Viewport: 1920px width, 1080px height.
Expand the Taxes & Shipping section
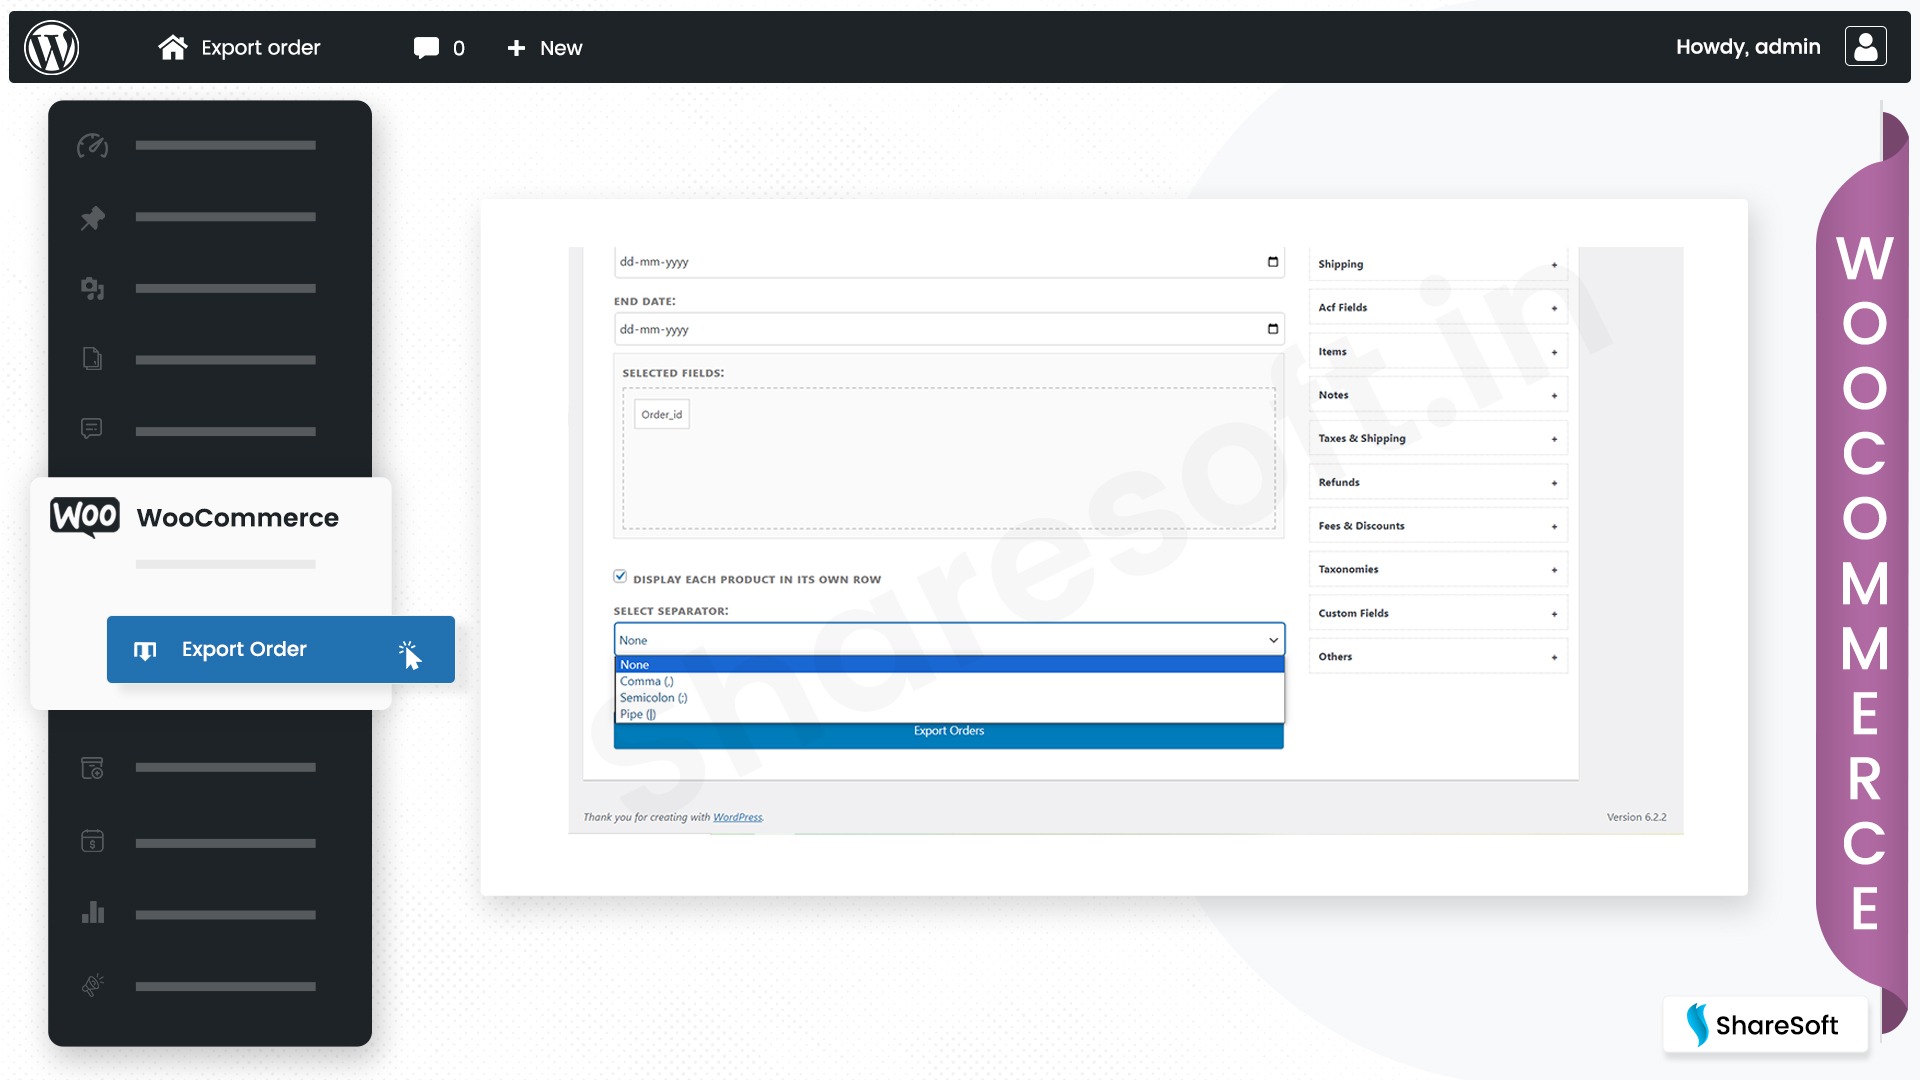pos(1438,439)
